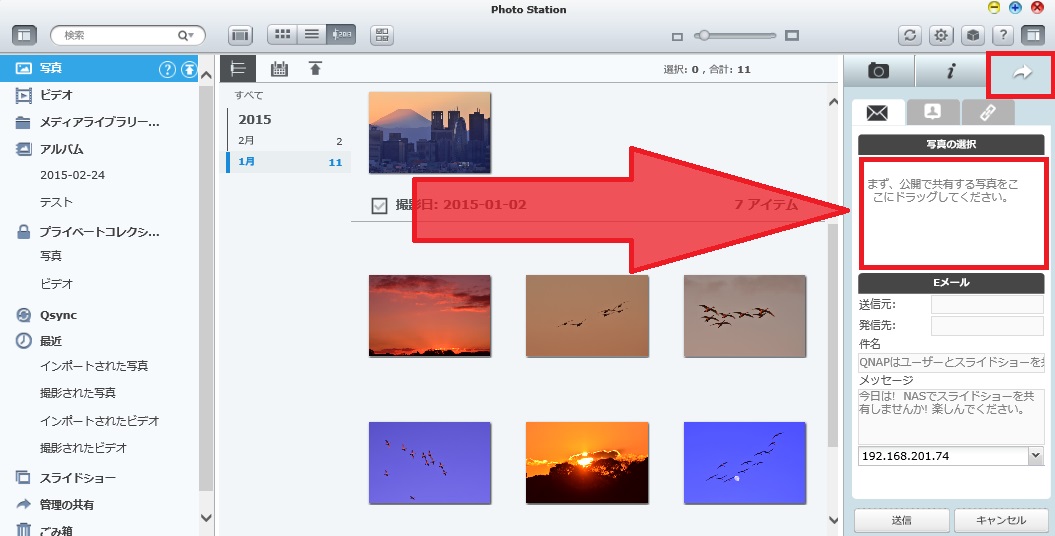This screenshot has height=536, width=1055.
Task: Click the cube icon in top toolbar
Action: point(972,35)
